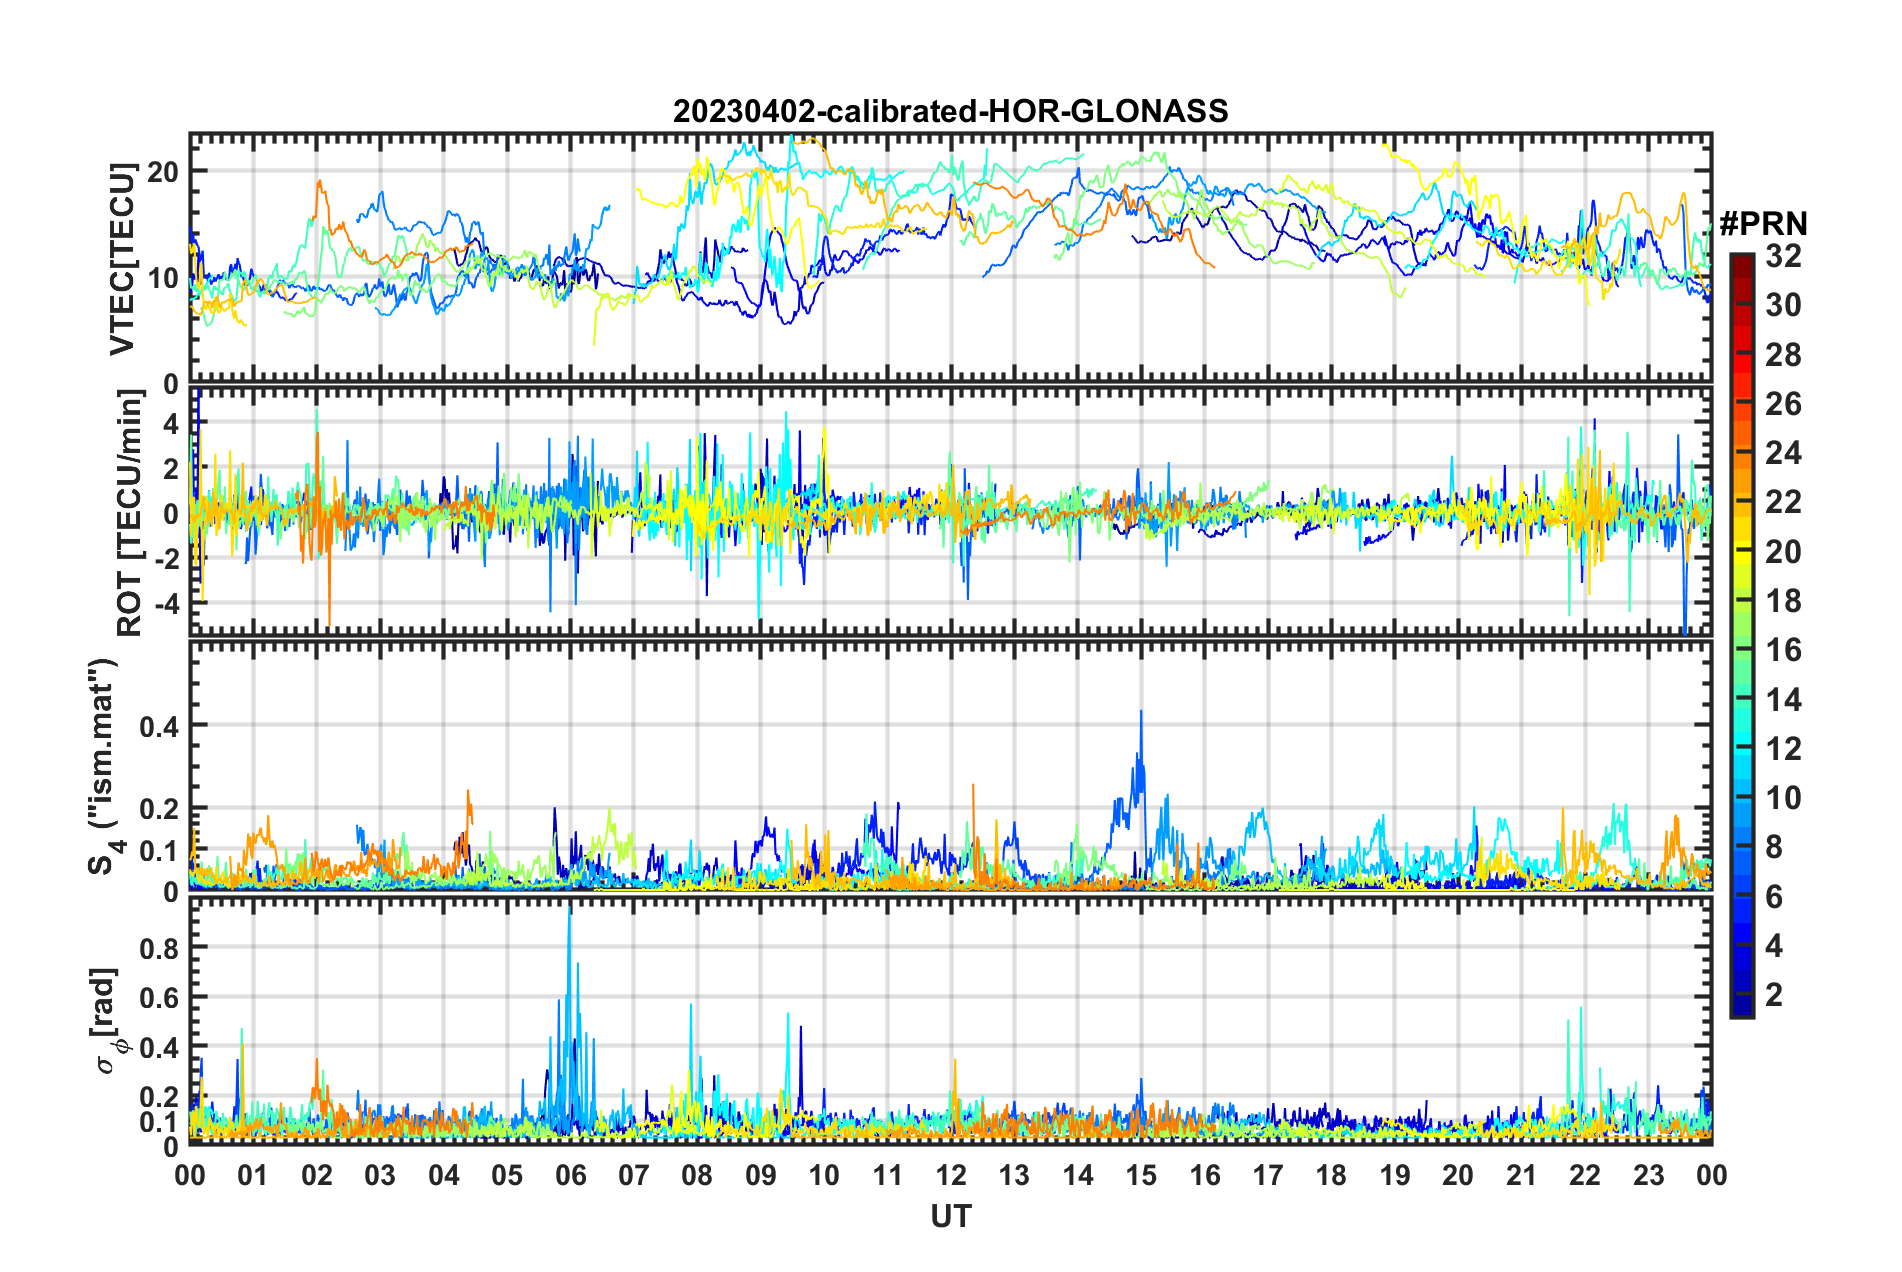Click the σφ[rad] y-axis label

(108, 1021)
